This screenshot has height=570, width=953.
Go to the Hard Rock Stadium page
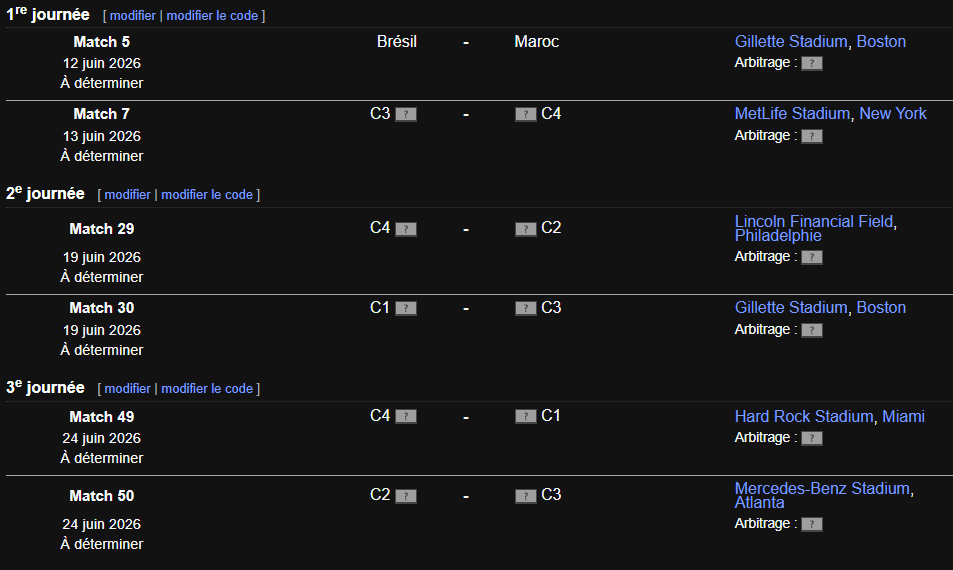click(x=803, y=417)
